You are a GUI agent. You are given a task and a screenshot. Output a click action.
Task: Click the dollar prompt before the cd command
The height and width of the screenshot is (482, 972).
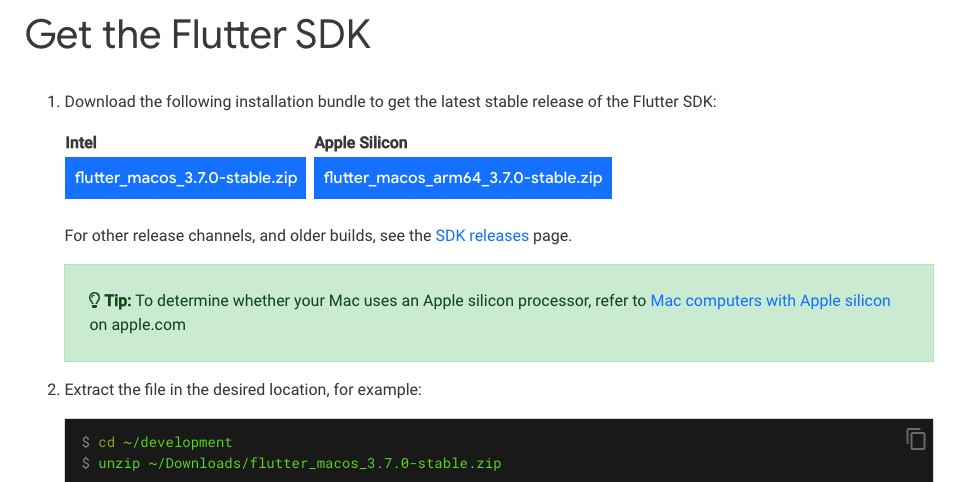[86, 442]
